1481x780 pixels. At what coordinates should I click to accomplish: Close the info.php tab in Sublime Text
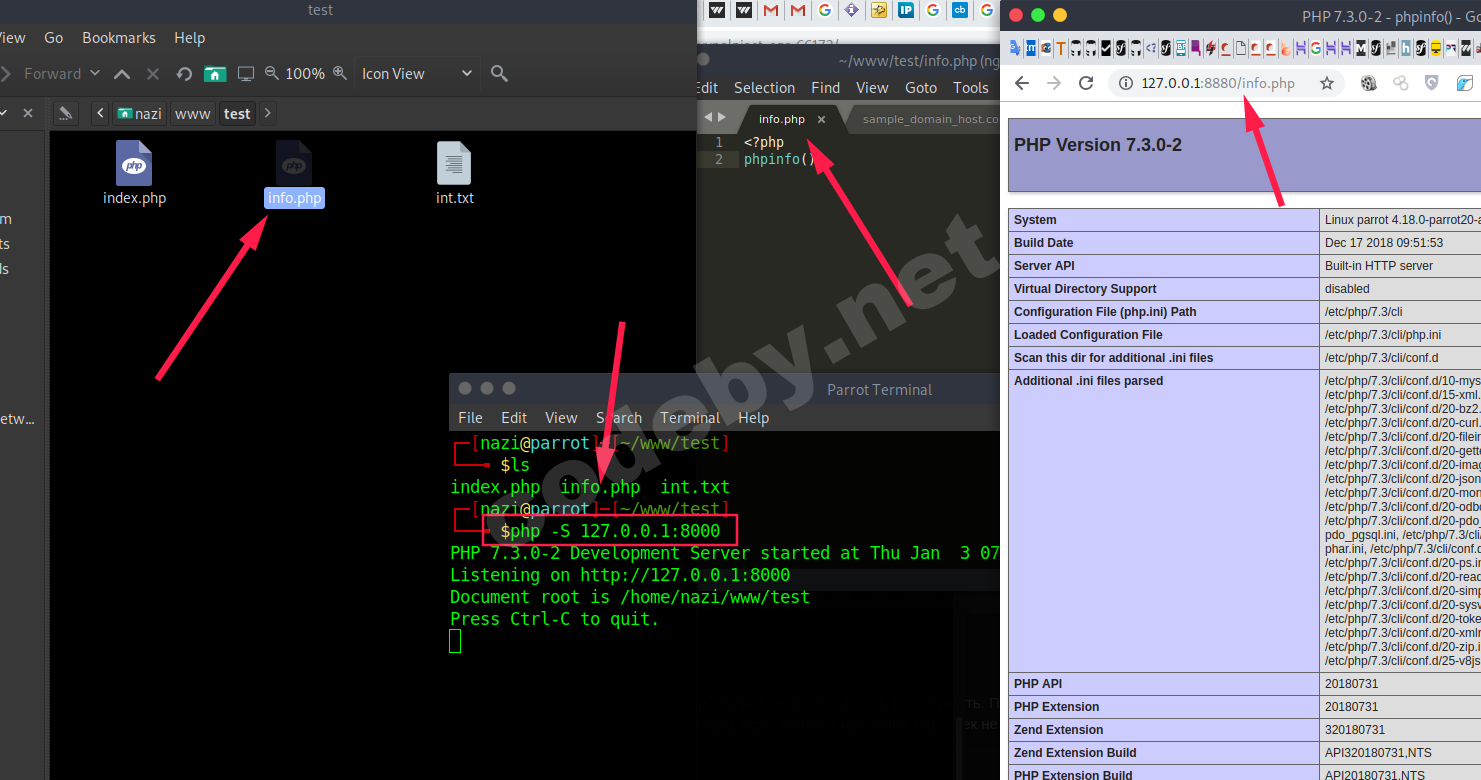pos(822,119)
